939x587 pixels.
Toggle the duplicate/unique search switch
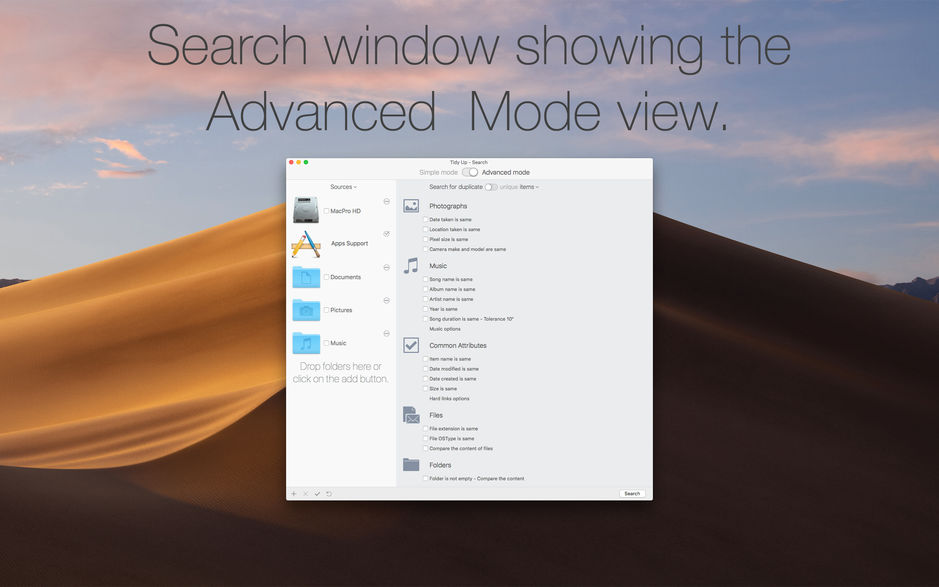pos(491,187)
